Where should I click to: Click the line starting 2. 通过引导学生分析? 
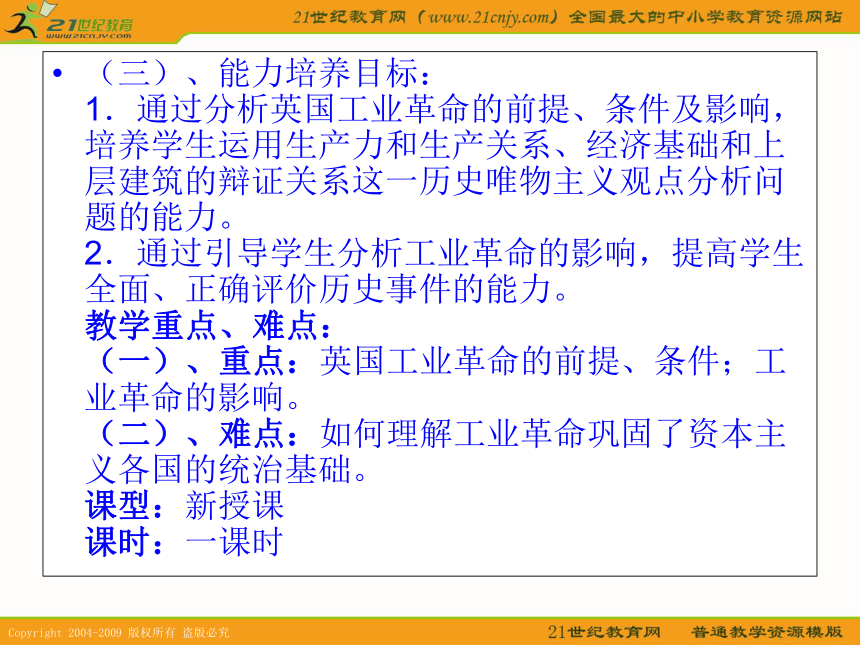point(444,253)
